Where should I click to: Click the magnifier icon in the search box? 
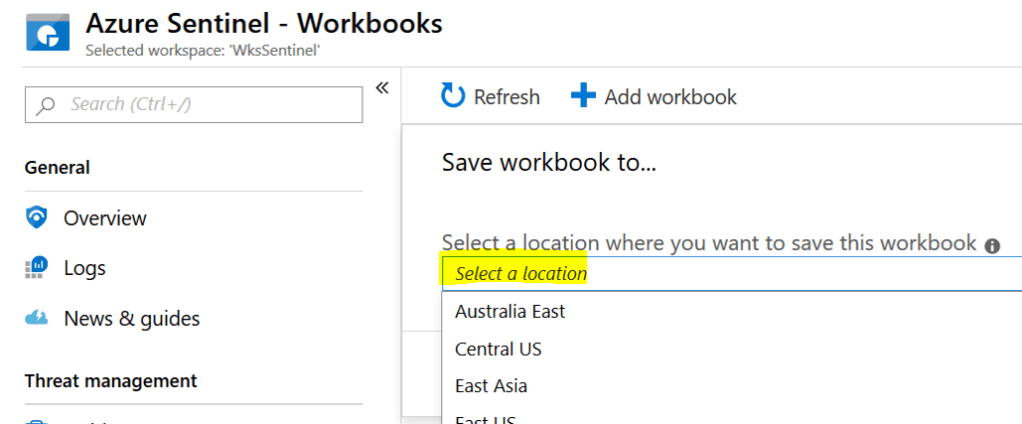(46, 105)
